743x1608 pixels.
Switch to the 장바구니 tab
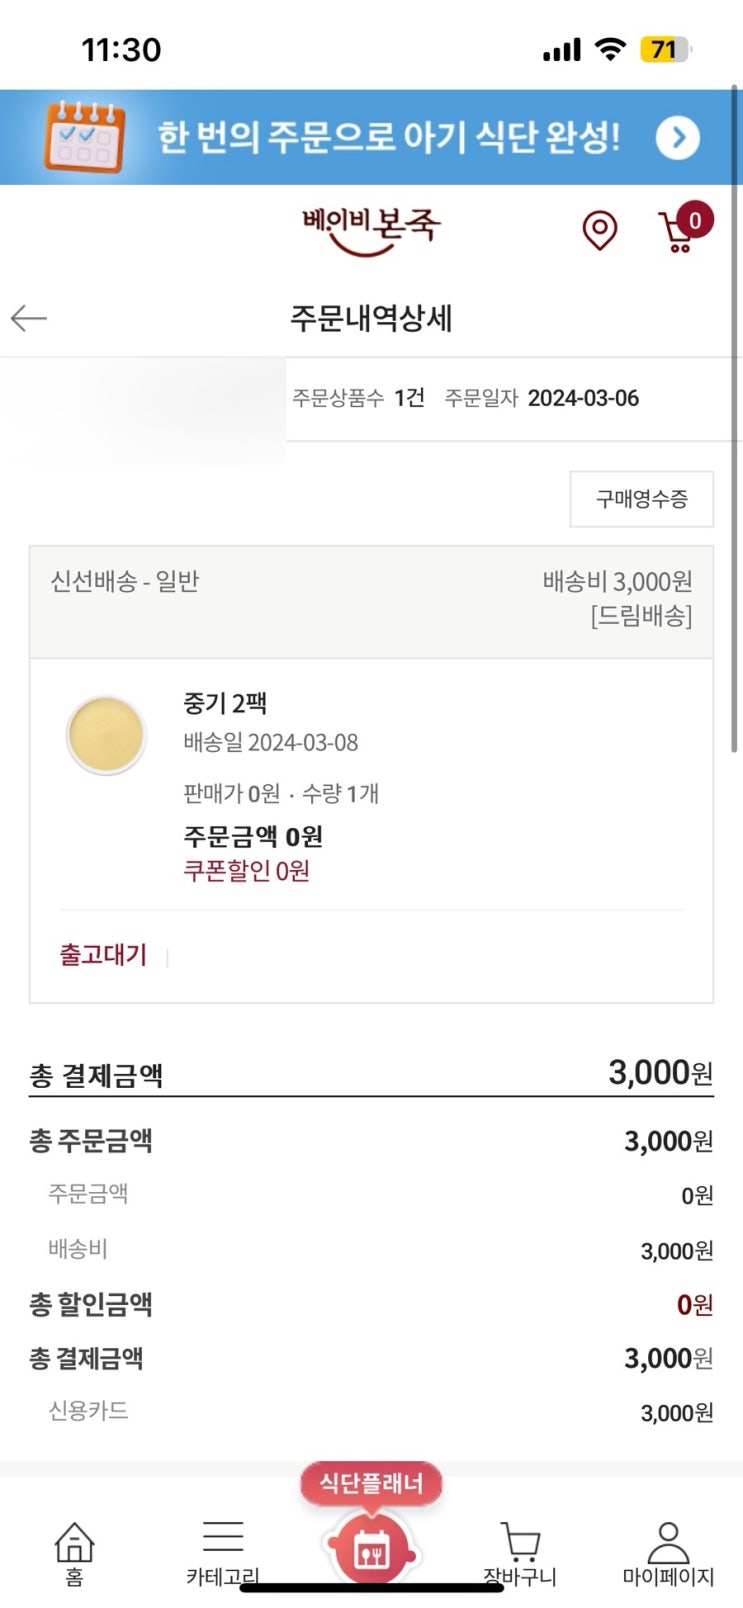(519, 1553)
